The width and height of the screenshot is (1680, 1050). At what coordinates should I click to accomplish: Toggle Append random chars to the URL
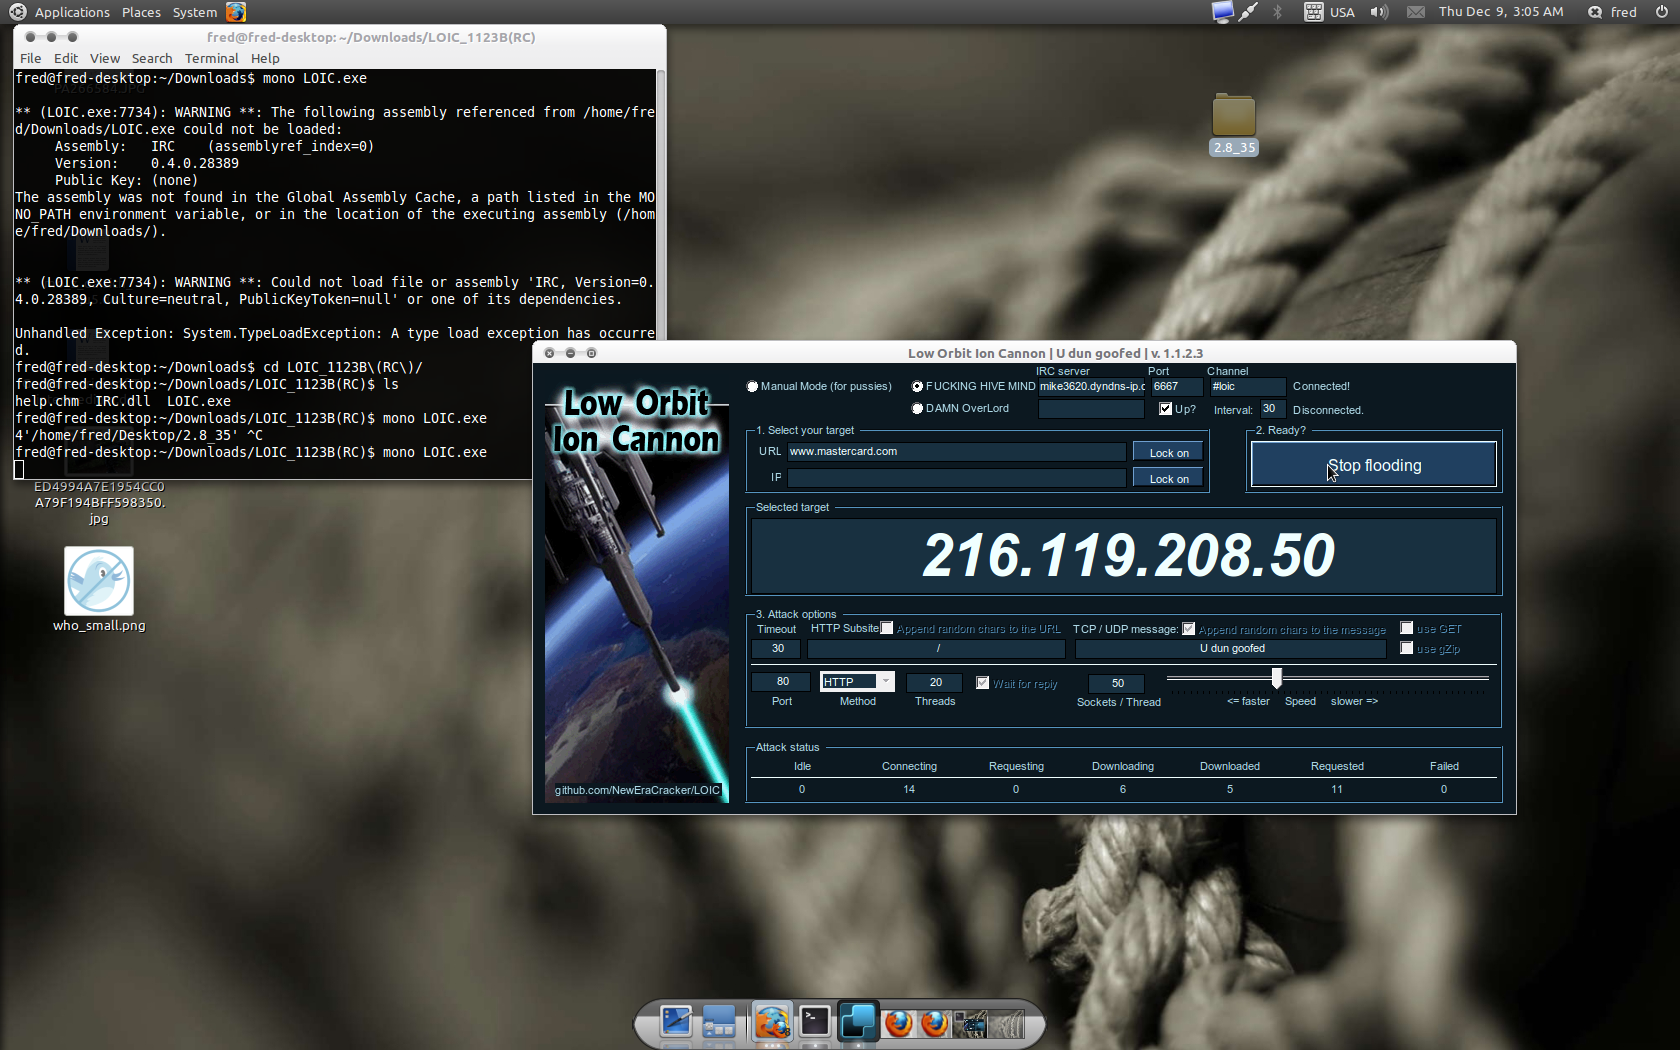(x=886, y=628)
